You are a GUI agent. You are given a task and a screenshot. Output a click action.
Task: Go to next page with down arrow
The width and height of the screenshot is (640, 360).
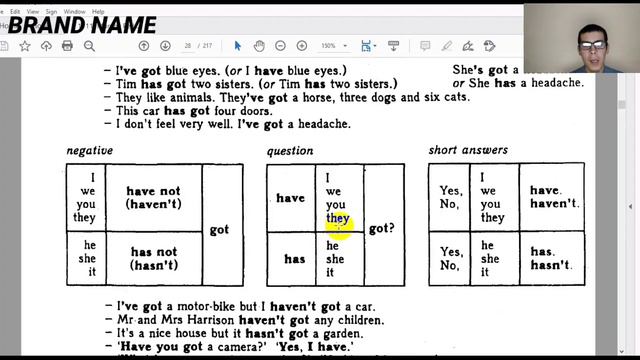tap(165, 46)
